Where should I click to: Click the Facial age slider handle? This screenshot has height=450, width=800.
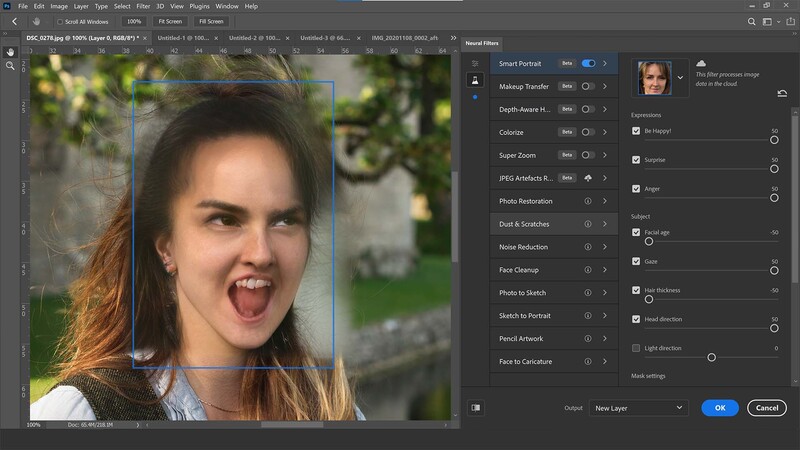(648, 242)
